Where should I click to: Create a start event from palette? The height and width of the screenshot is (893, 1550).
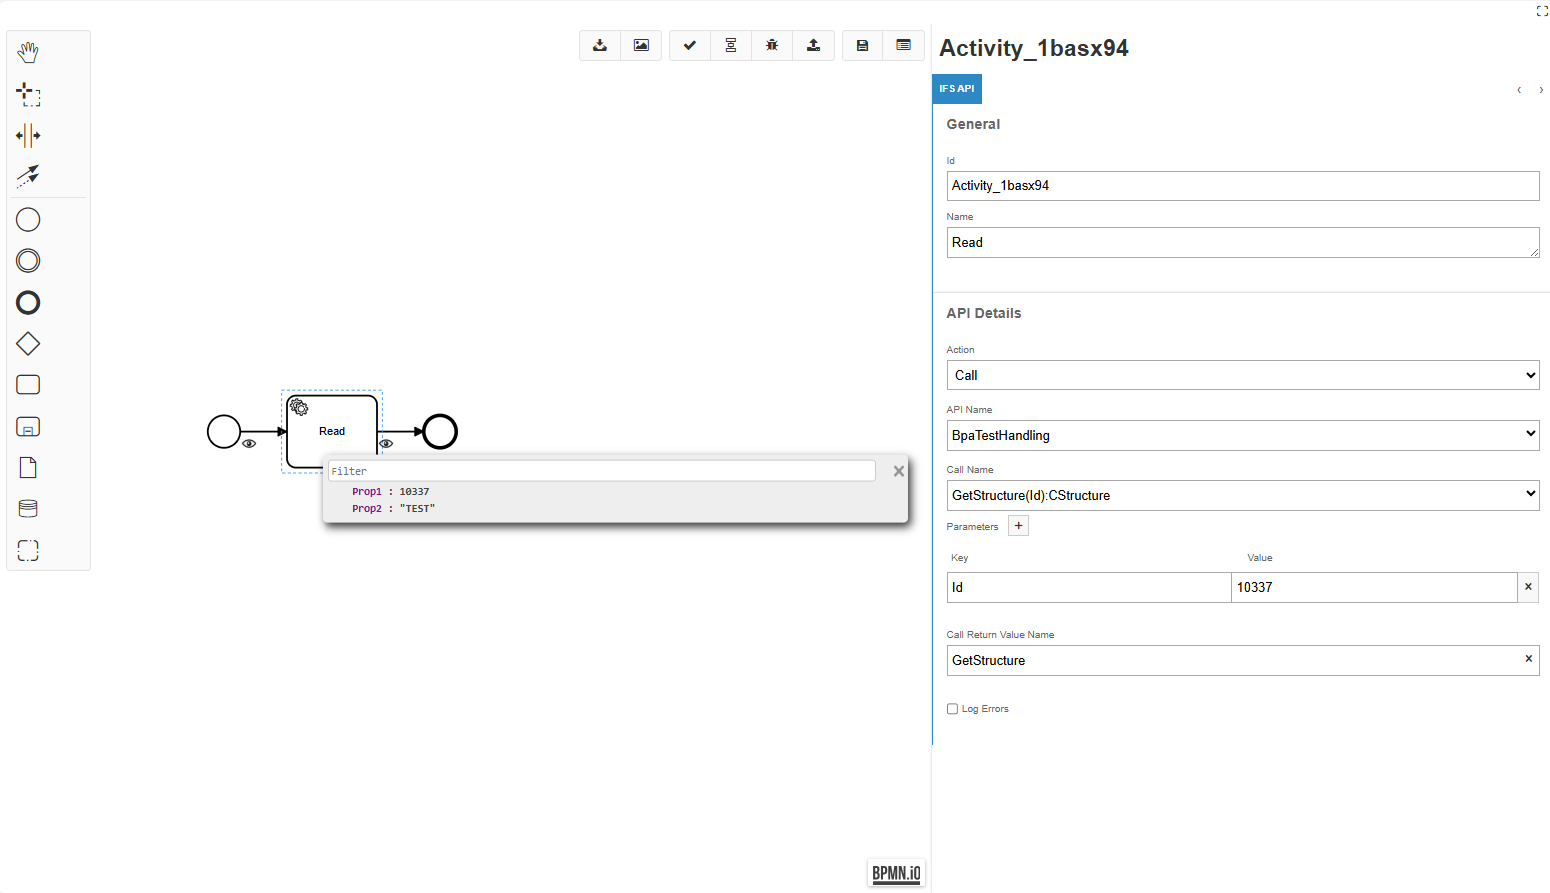[x=28, y=219]
